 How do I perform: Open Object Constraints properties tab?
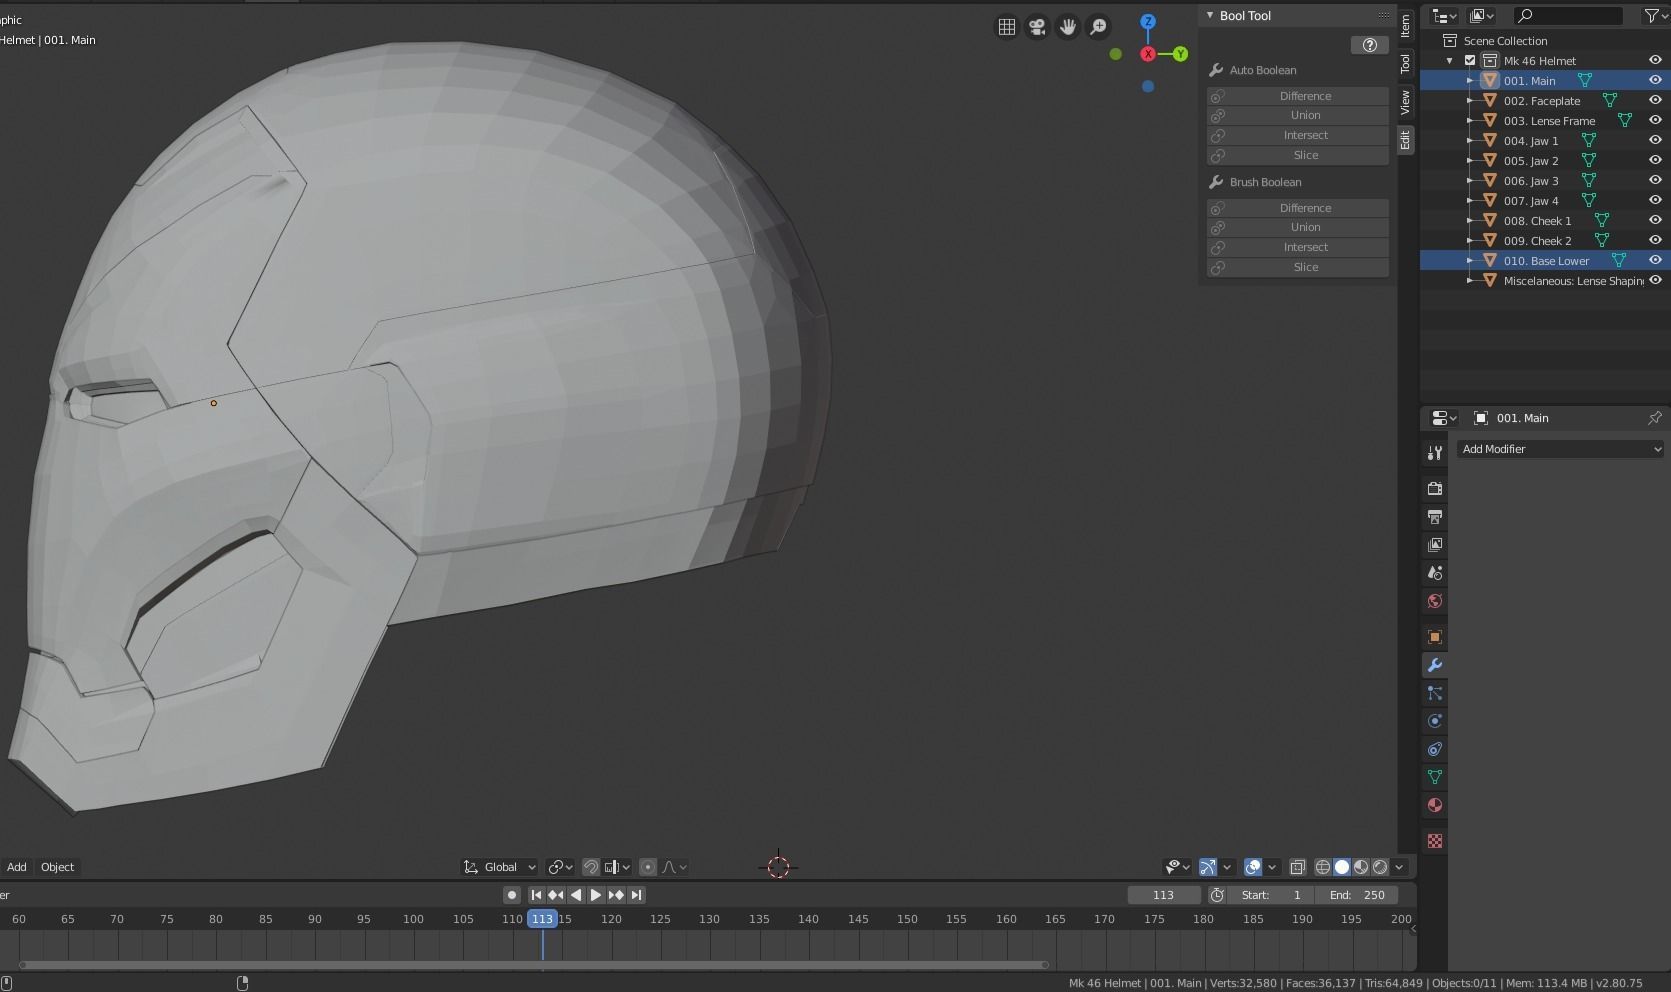1435,749
